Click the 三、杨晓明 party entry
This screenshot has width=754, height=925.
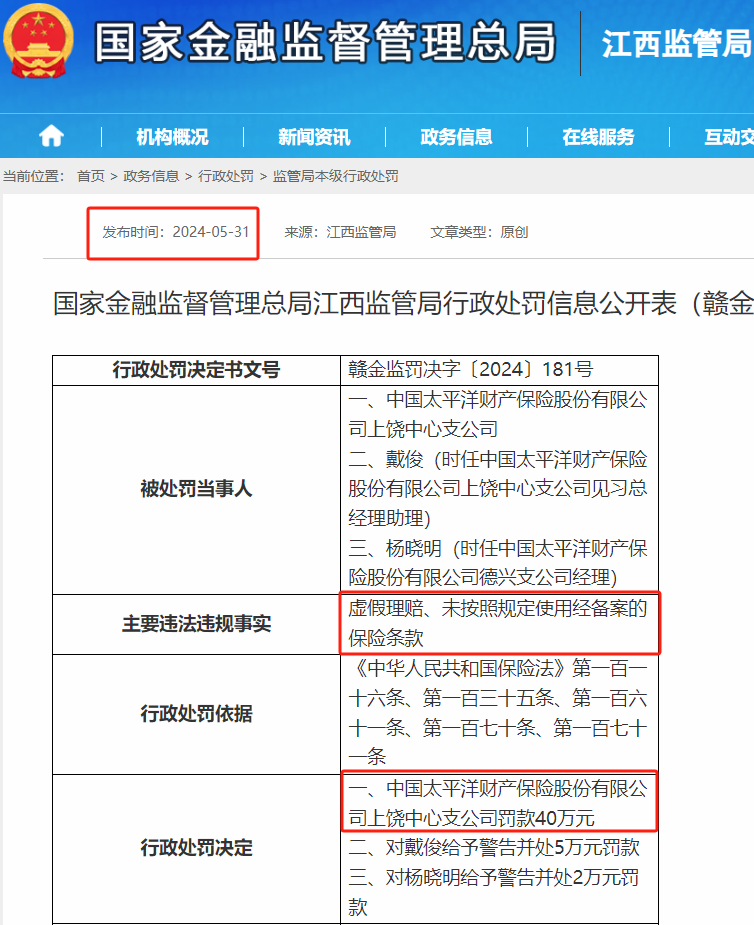pos(498,563)
